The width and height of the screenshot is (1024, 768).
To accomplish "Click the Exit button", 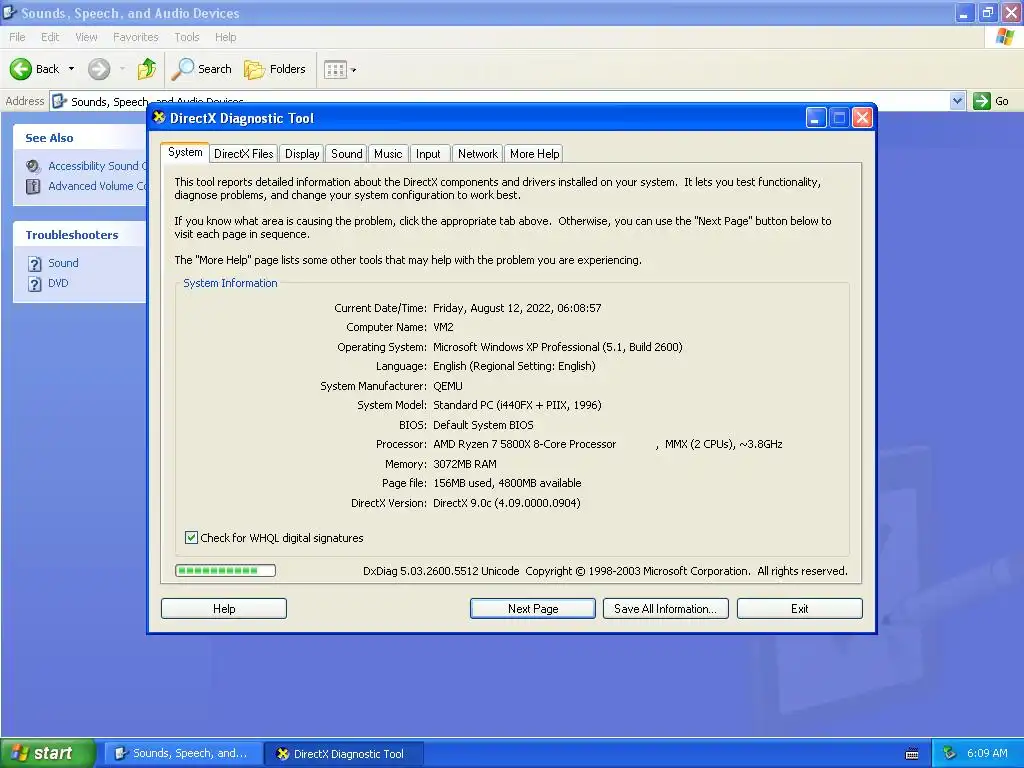I will [799, 609].
